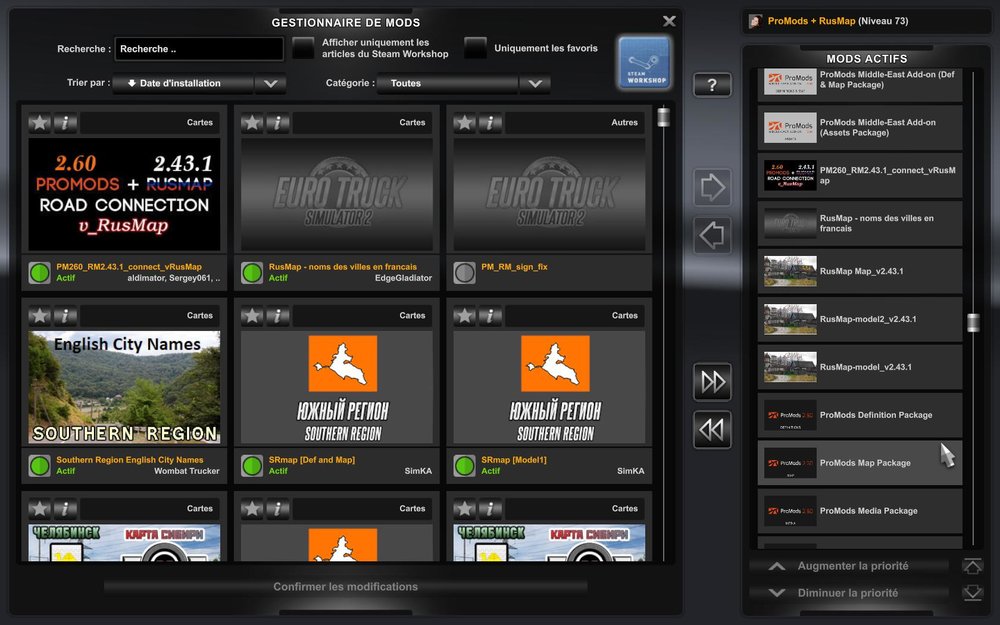The image size is (1000, 625).
Task: Select RusMap Map_v2.43.1 active mod
Action: point(860,271)
